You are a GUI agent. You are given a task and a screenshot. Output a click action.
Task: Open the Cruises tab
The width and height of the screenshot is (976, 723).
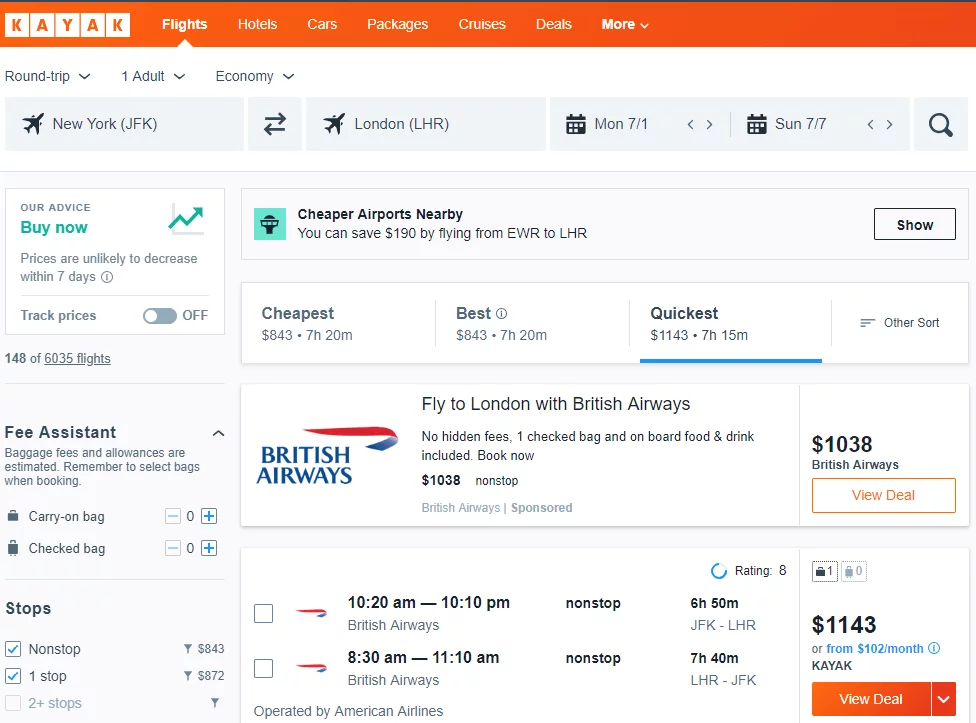(x=482, y=24)
